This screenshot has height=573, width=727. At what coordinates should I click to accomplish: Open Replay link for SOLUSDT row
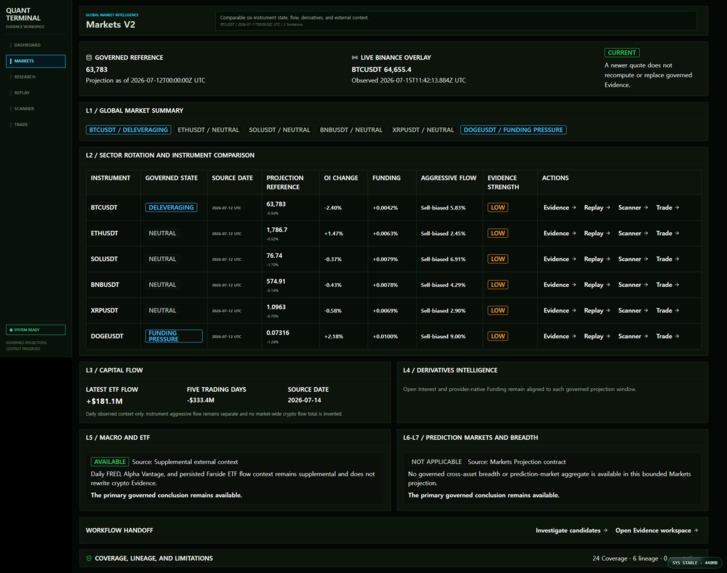(x=597, y=259)
